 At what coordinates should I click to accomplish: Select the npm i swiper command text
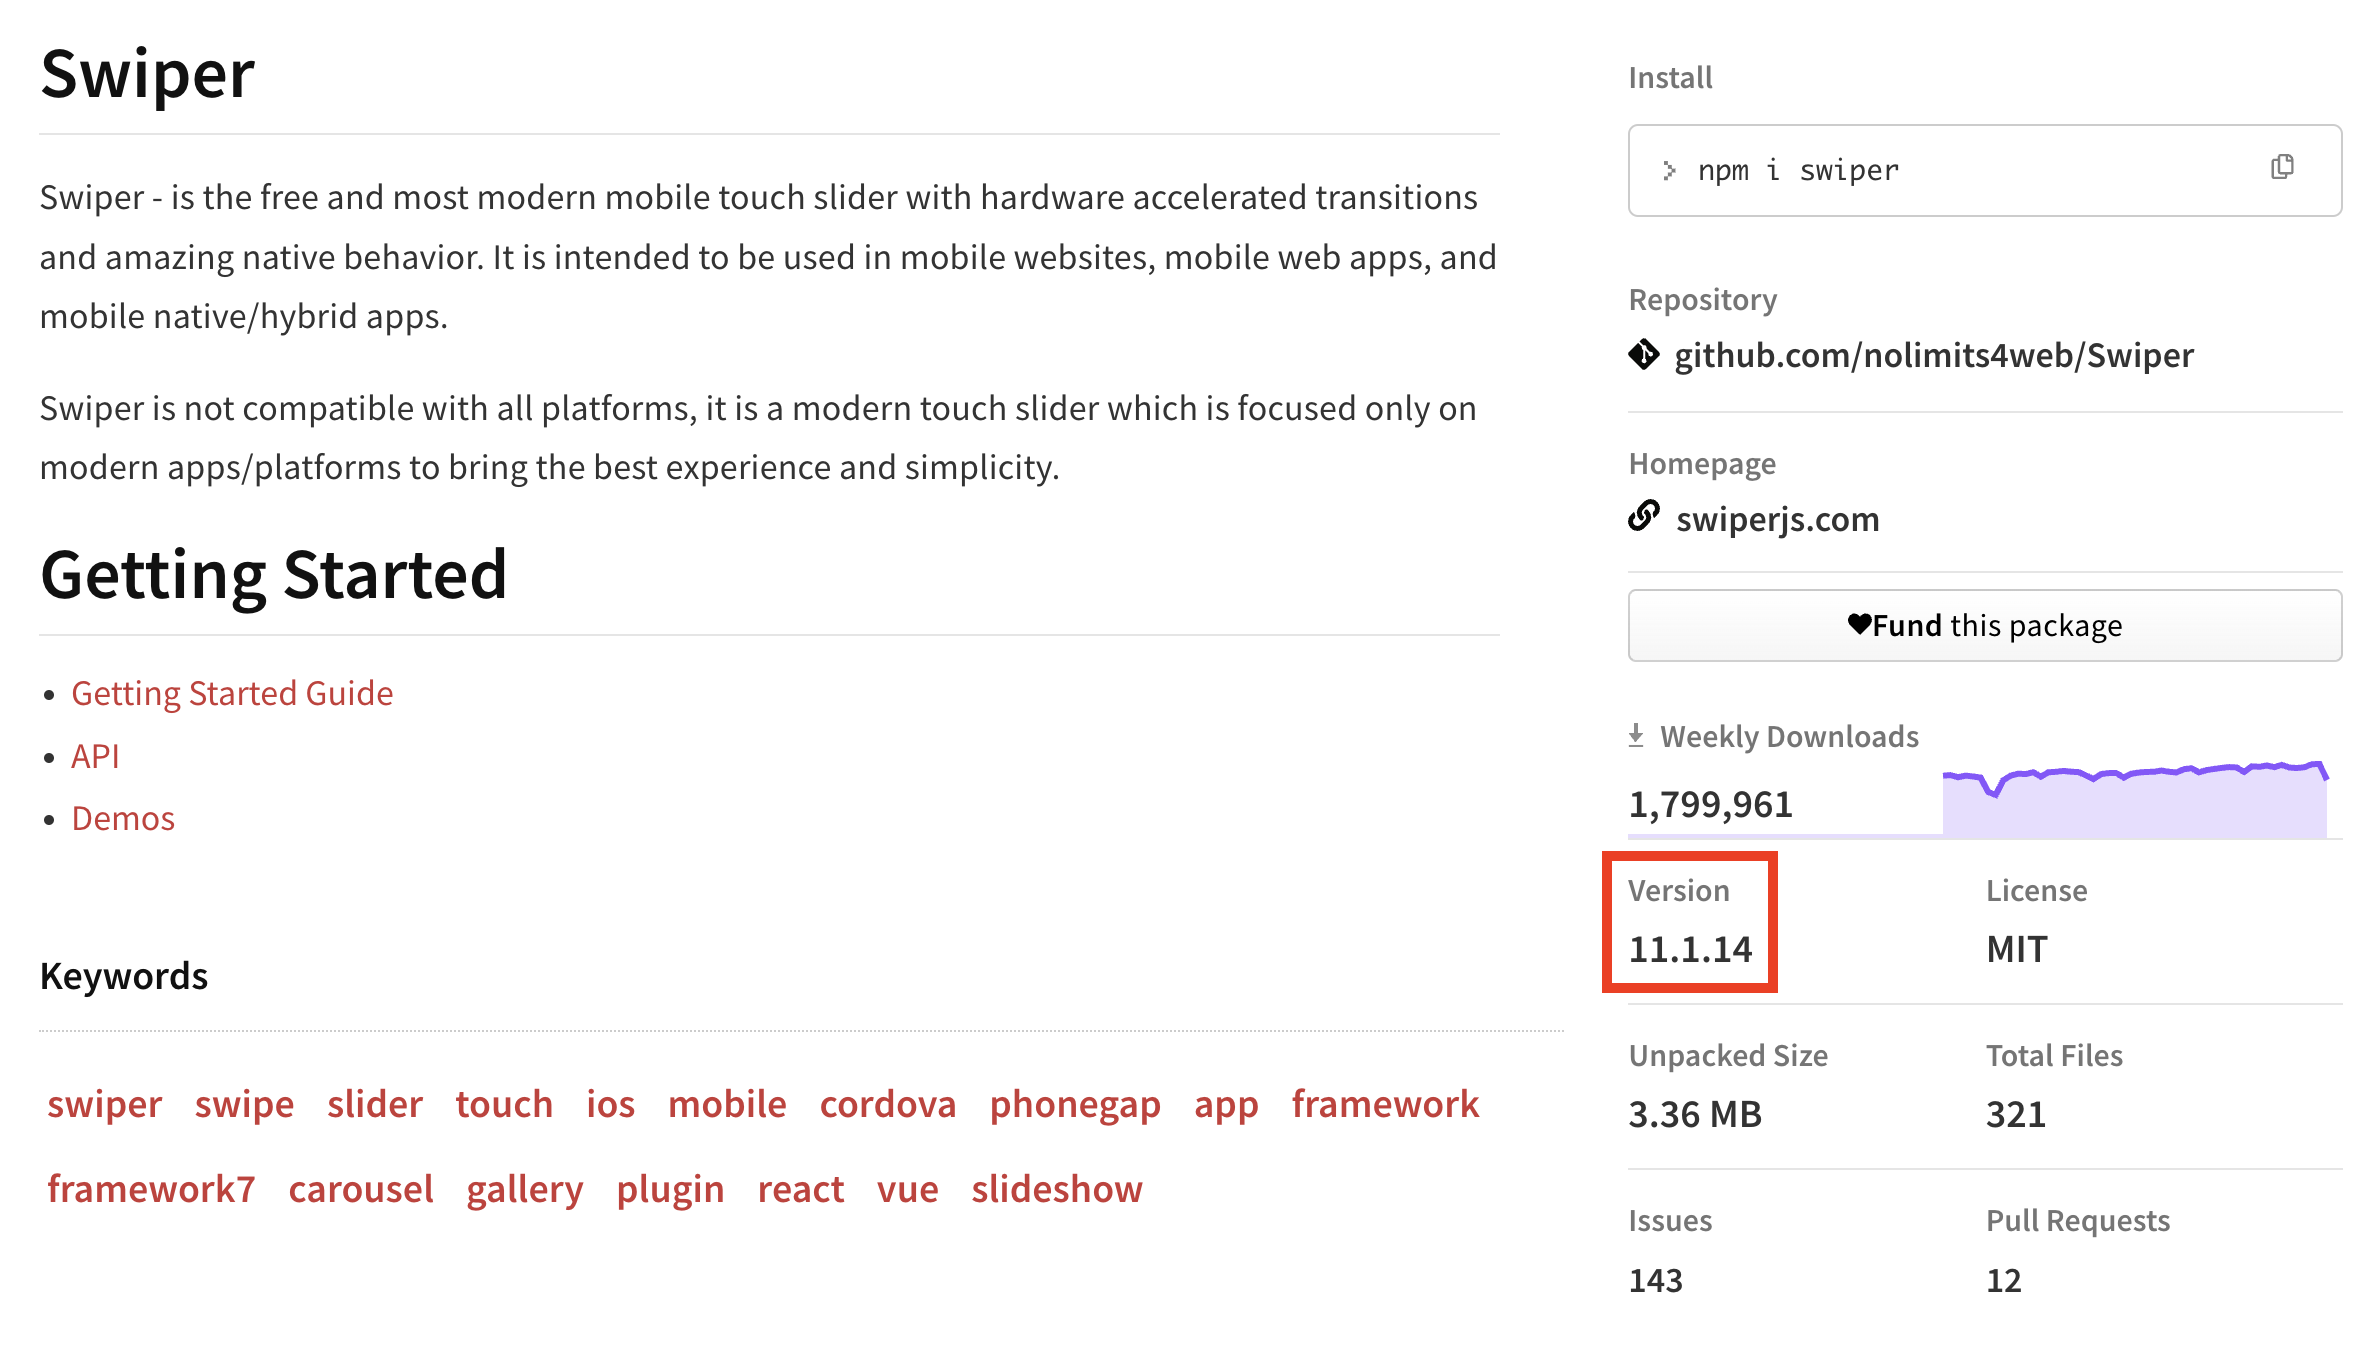(x=1797, y=171)
